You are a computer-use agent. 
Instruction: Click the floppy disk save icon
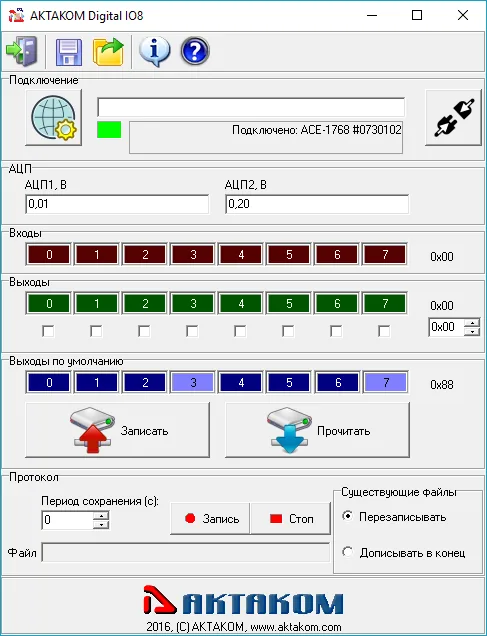[69, 52]
